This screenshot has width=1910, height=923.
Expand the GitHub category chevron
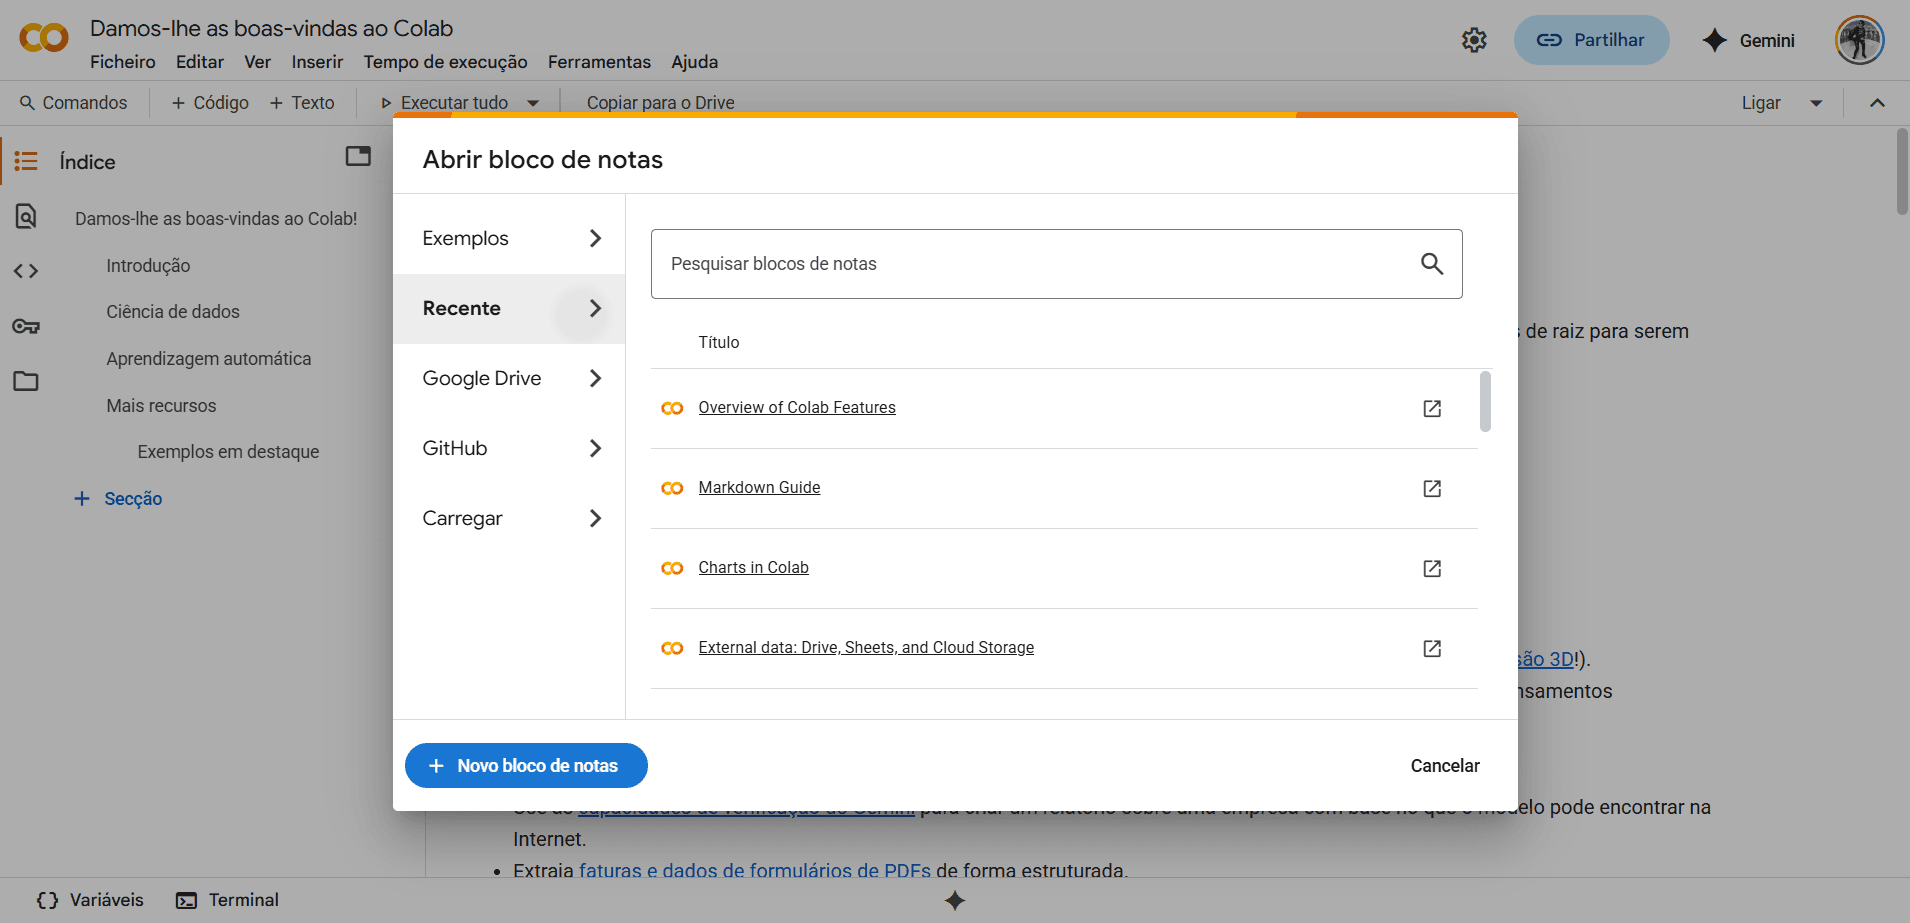[x=595, y=448]
